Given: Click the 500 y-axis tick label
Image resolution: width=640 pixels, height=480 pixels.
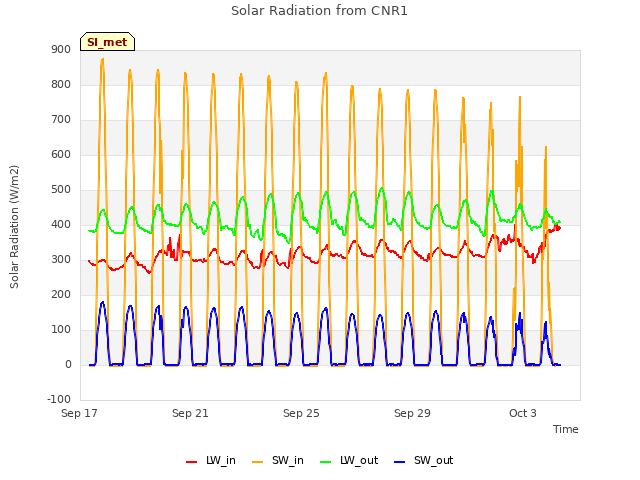Looking at the screenshot, I should click(61, 190).
